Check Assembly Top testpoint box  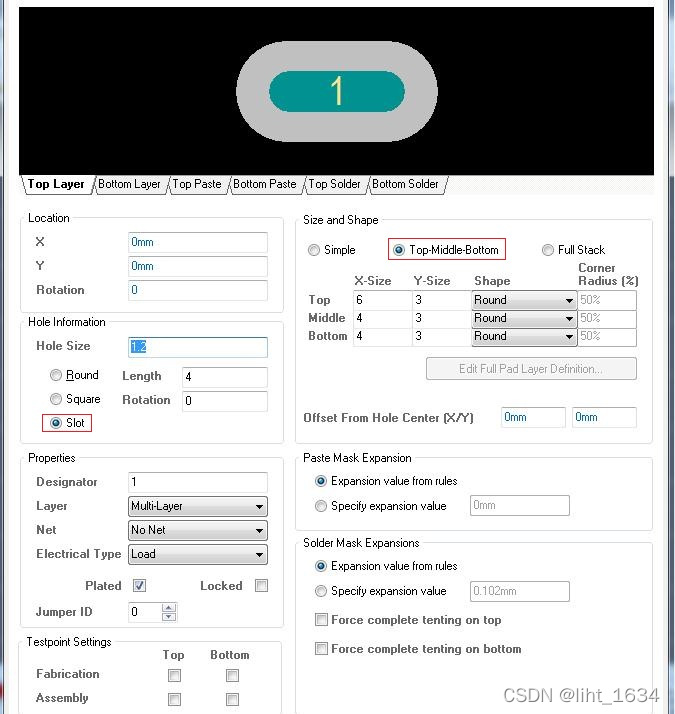(x=174, y=699)
